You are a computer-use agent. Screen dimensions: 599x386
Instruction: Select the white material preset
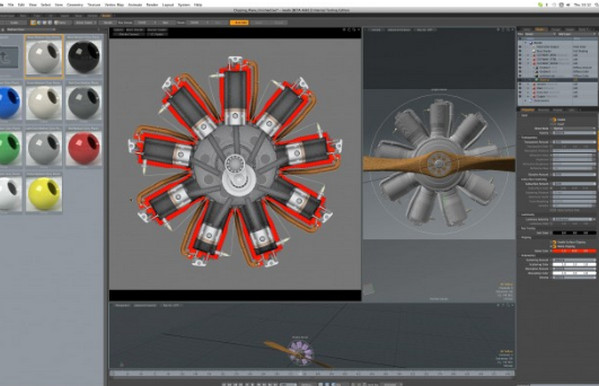pos(9,194)
